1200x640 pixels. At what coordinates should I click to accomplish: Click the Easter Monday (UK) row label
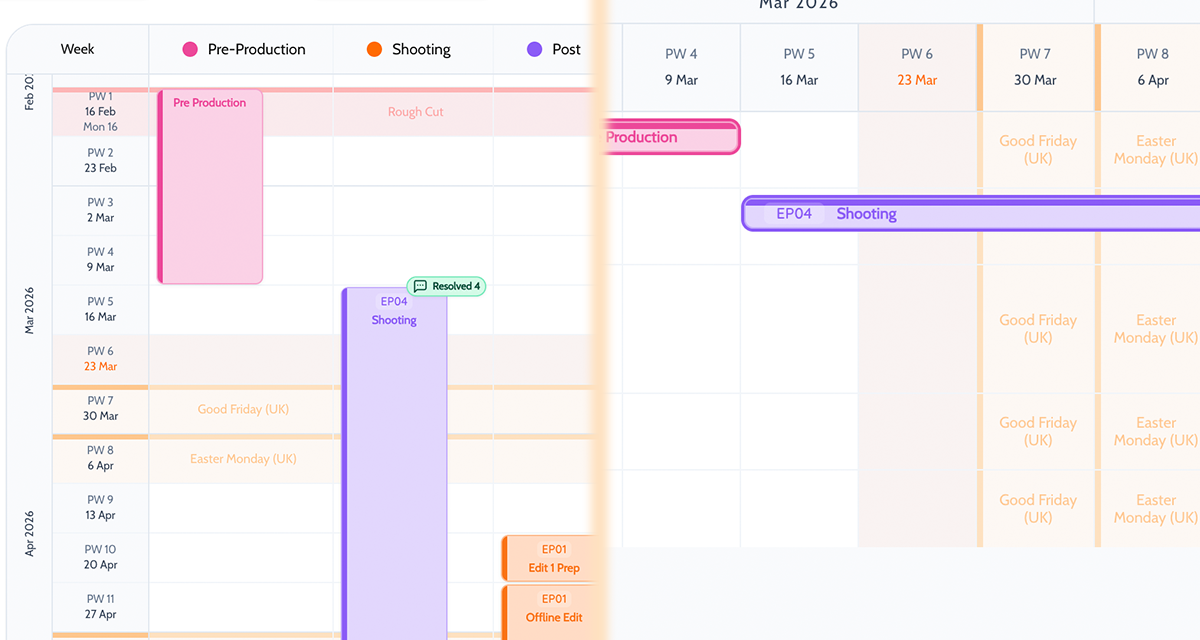point(243,459)
